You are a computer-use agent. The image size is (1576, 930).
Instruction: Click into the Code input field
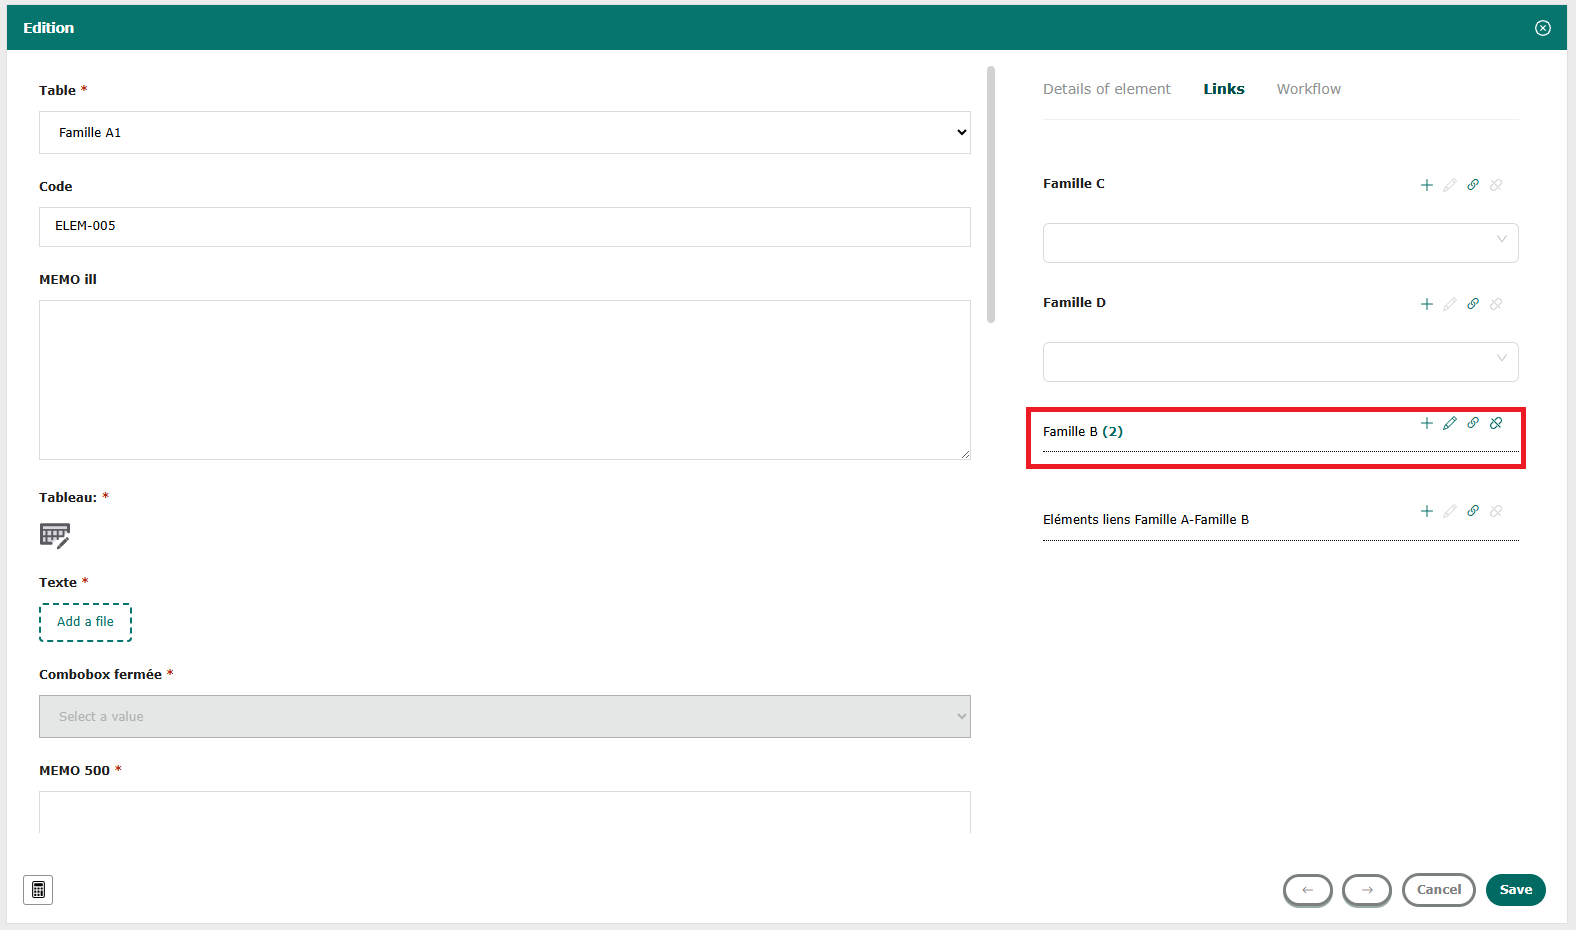coord(504,227)
